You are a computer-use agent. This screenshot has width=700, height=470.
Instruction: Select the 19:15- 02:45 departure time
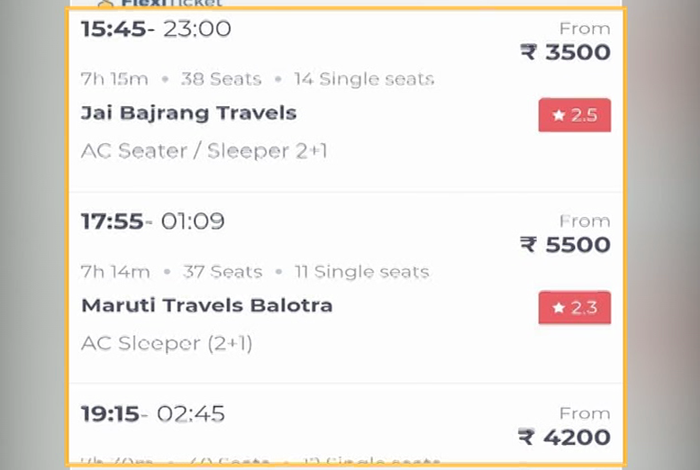pos(153,414)
